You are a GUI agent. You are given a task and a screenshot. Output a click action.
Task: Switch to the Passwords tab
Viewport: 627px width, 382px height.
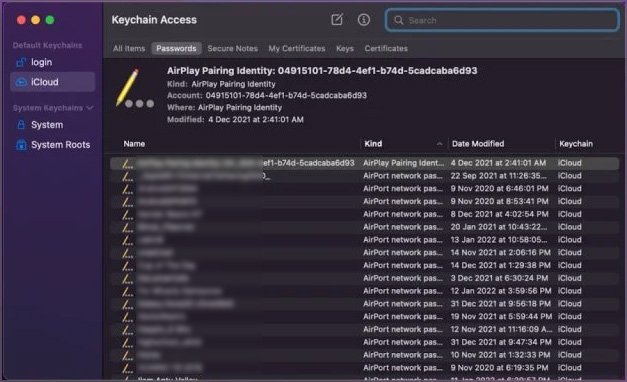point(176,48)
